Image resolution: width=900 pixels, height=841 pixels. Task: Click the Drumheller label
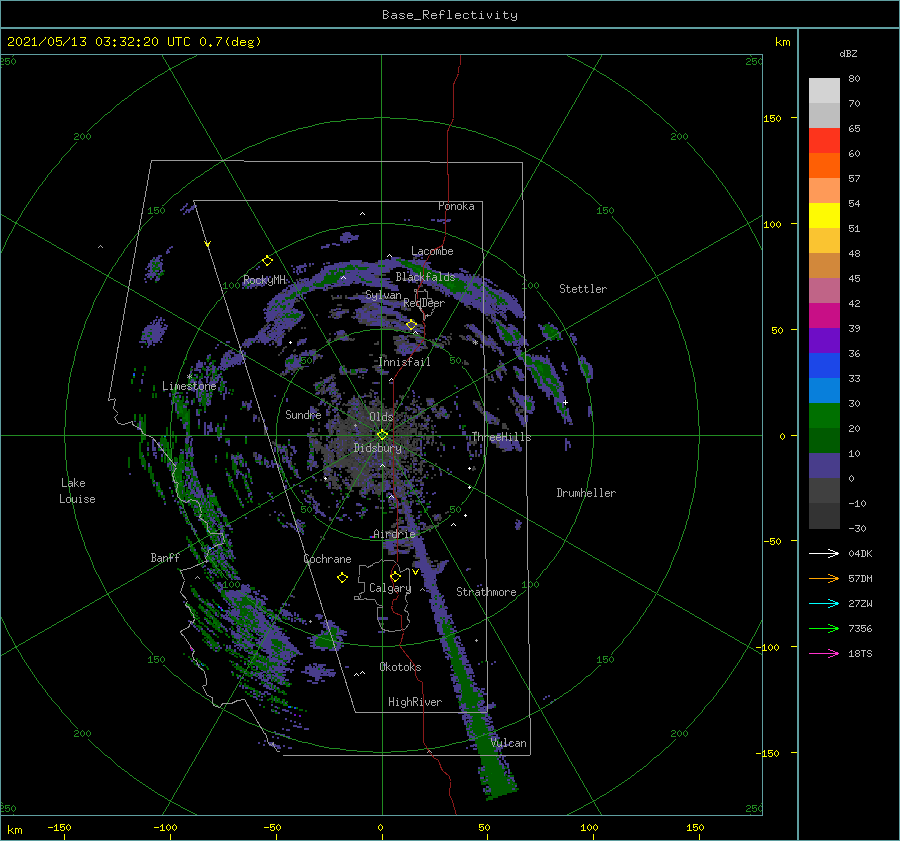(x=586, y=493)
